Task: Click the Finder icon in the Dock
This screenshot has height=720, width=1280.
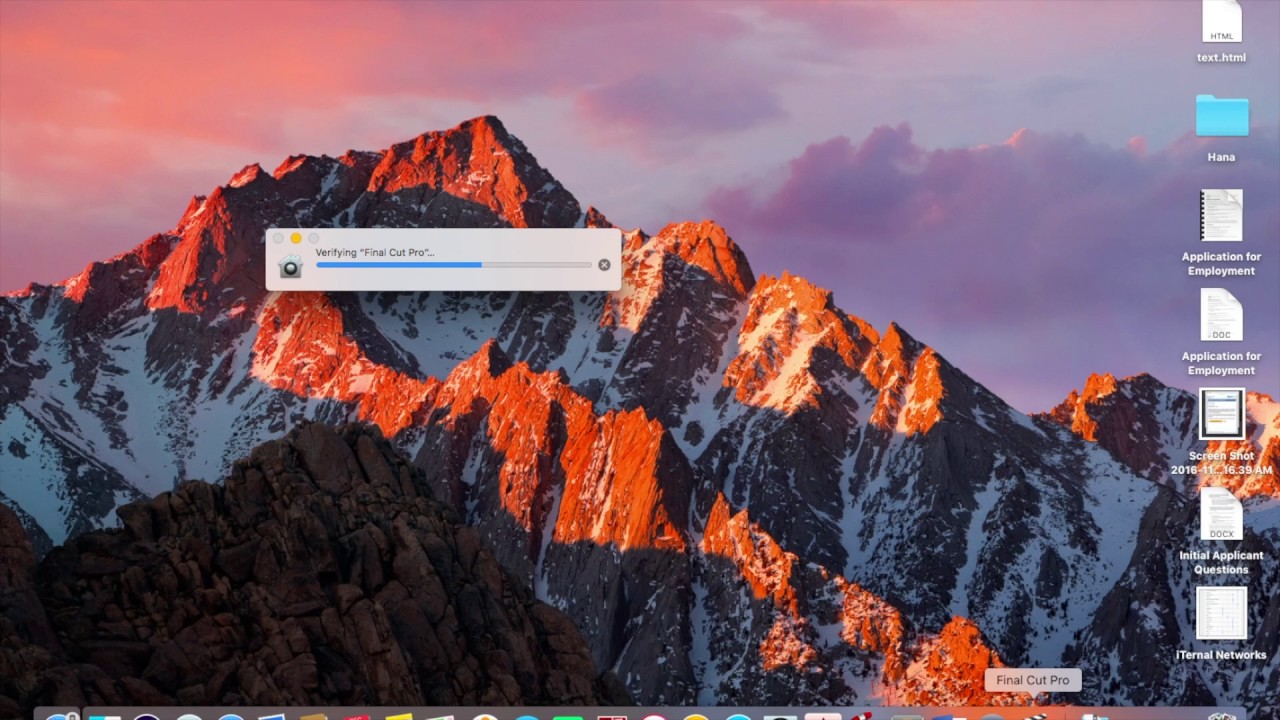Action: [62, 714]
